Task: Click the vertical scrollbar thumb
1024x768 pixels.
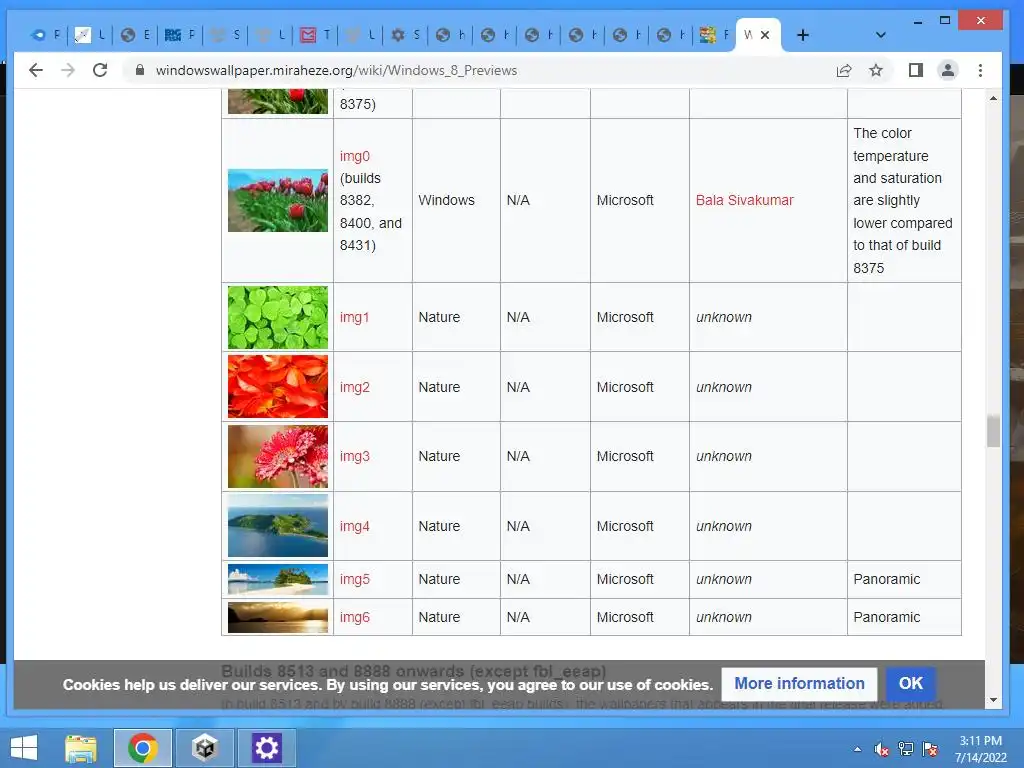Action: [x=993, y=431]
